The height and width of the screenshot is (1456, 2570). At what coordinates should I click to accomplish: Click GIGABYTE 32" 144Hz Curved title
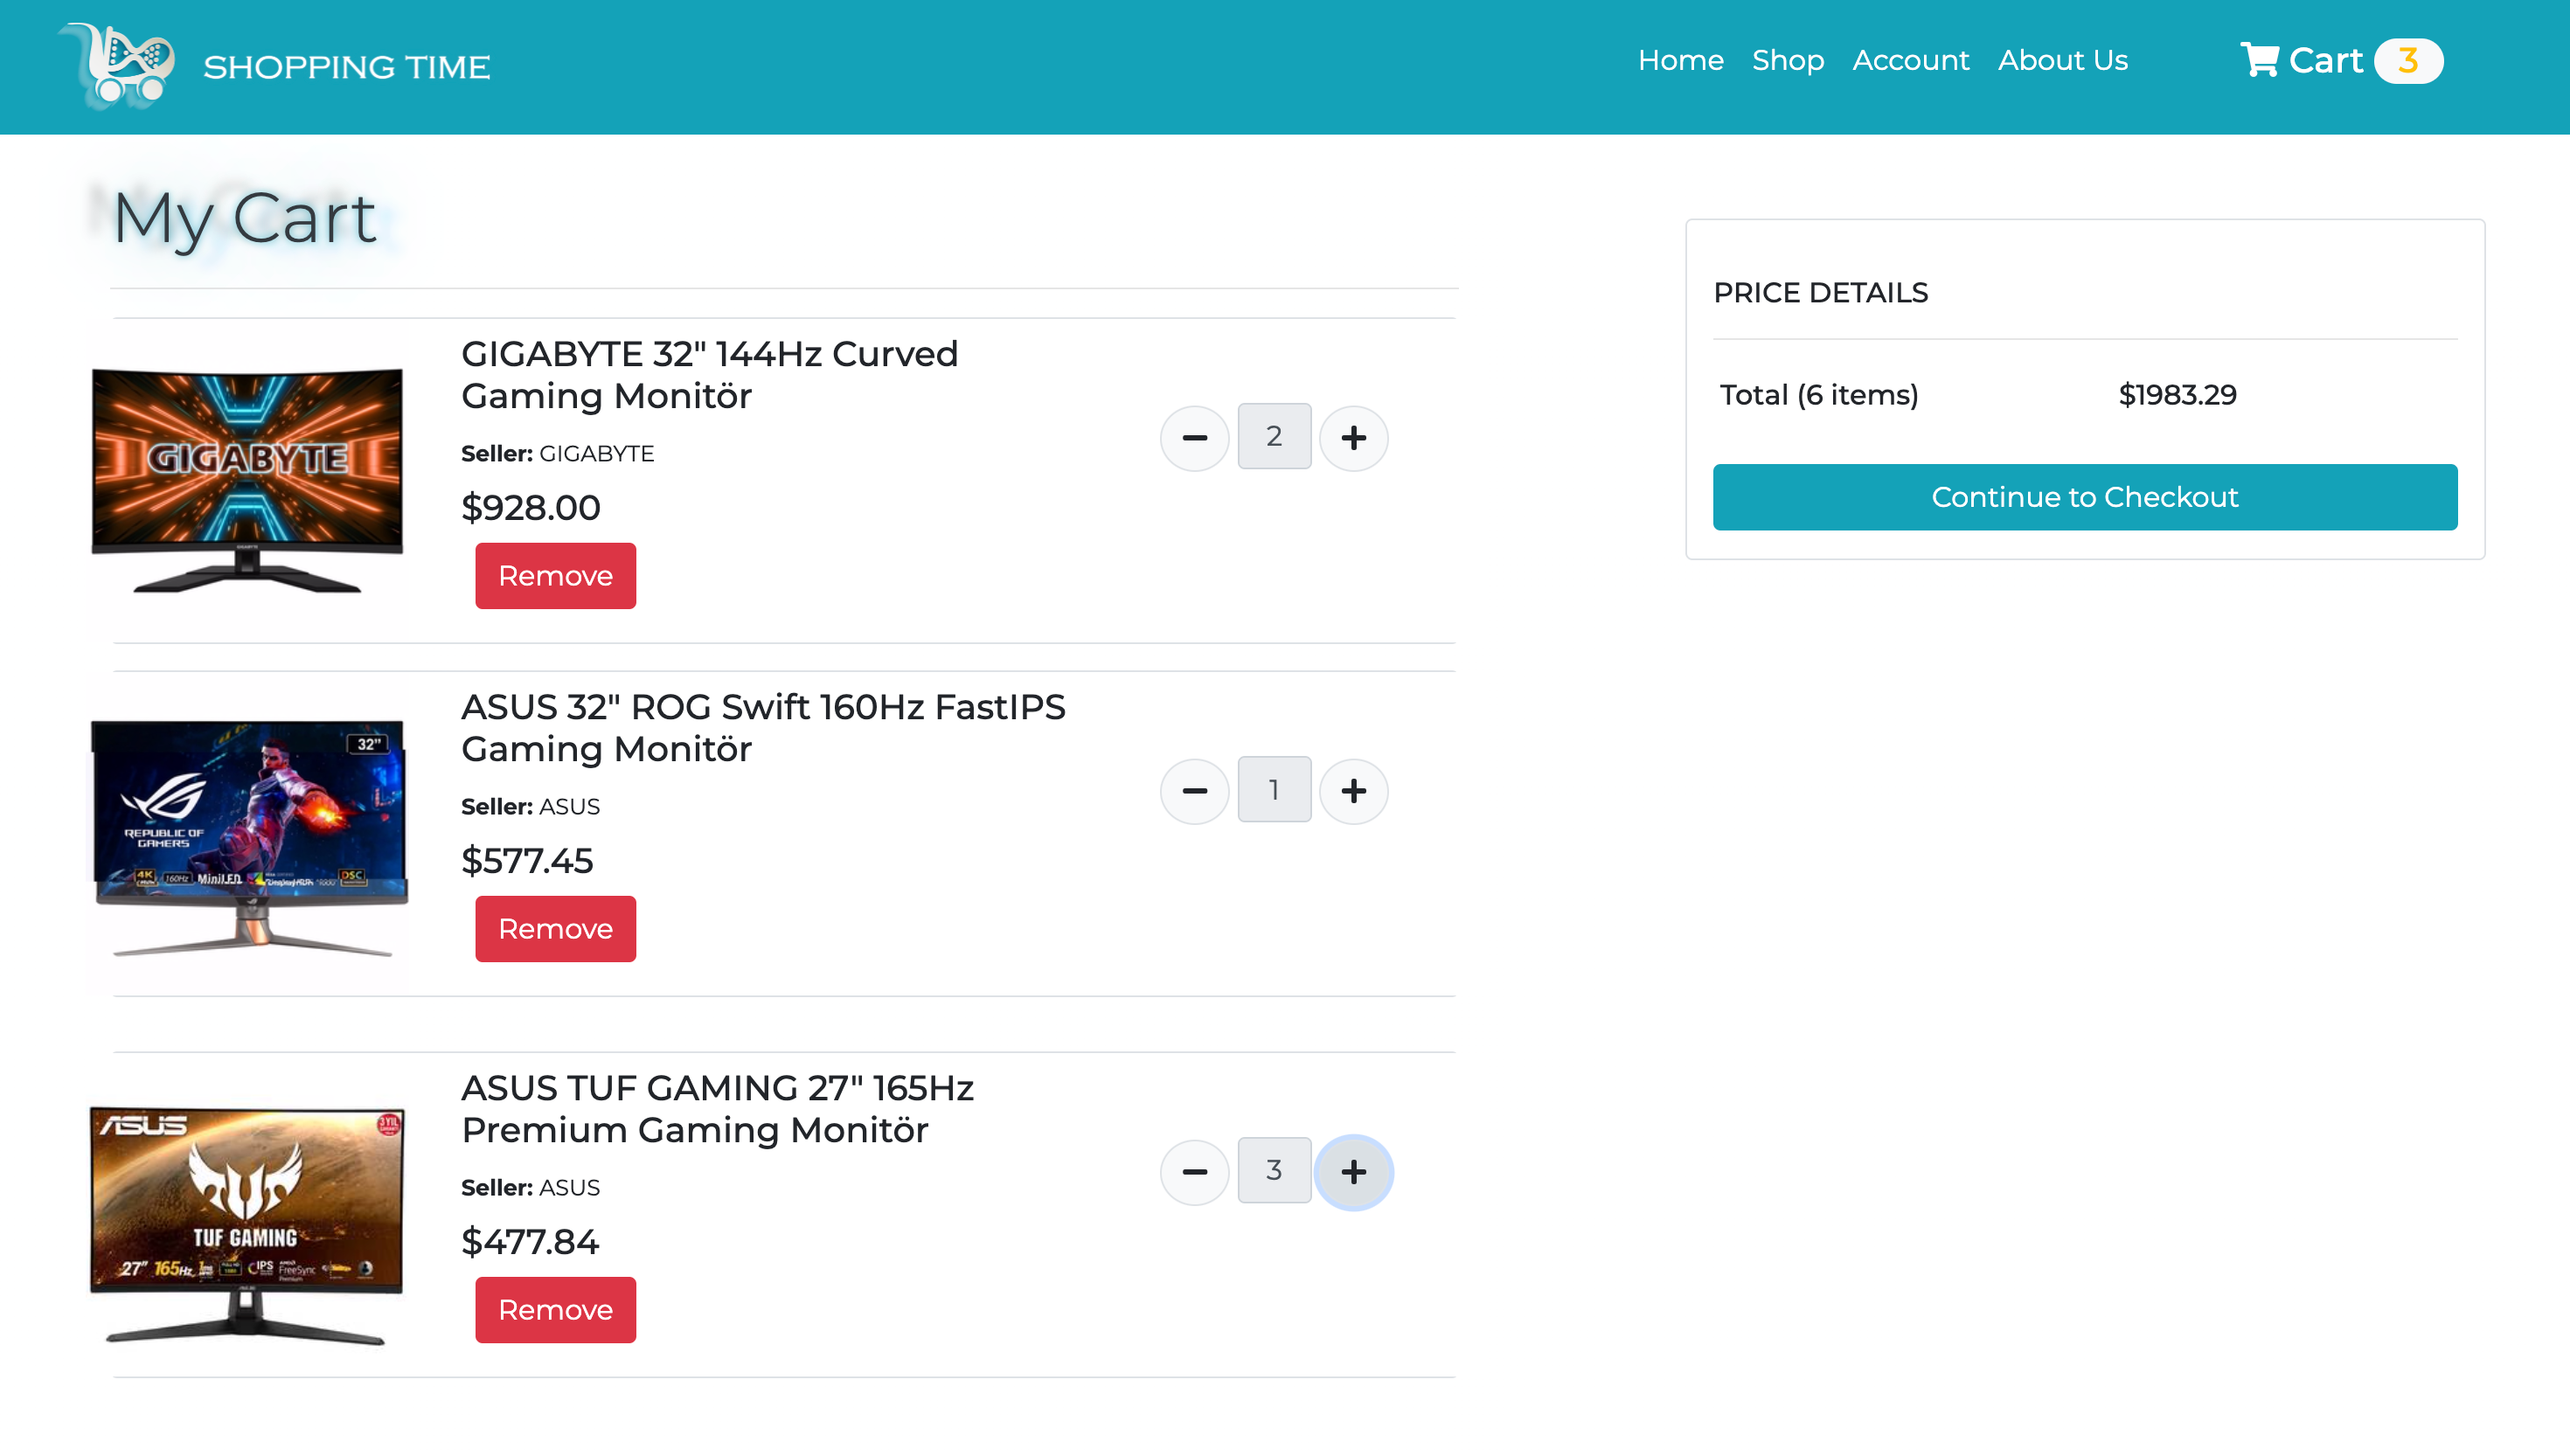click(x=709, y=375)
